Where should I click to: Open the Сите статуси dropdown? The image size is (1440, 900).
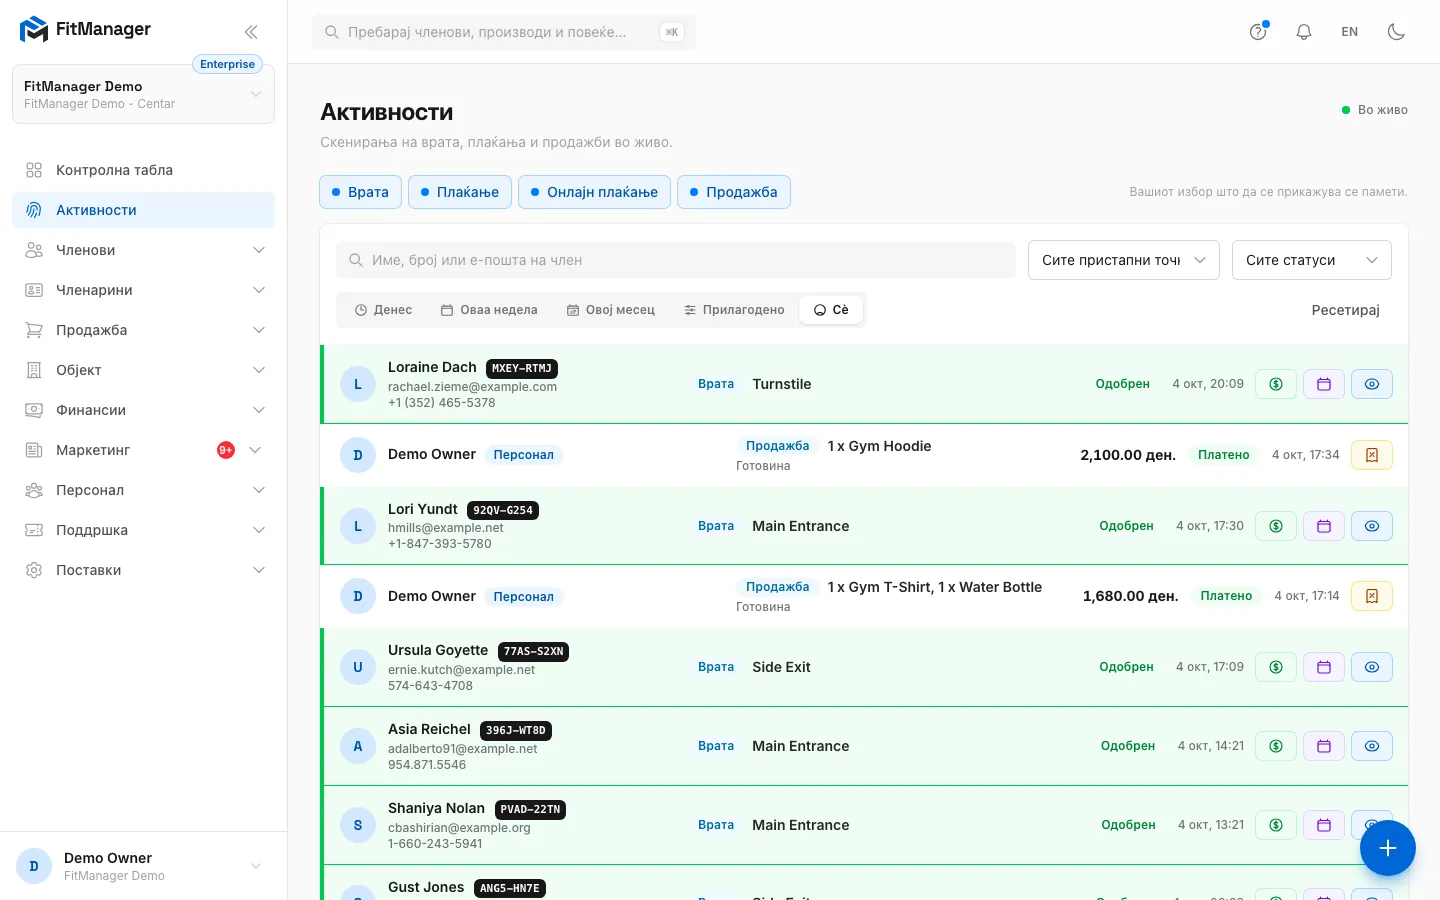click(x=1312, y=260)
